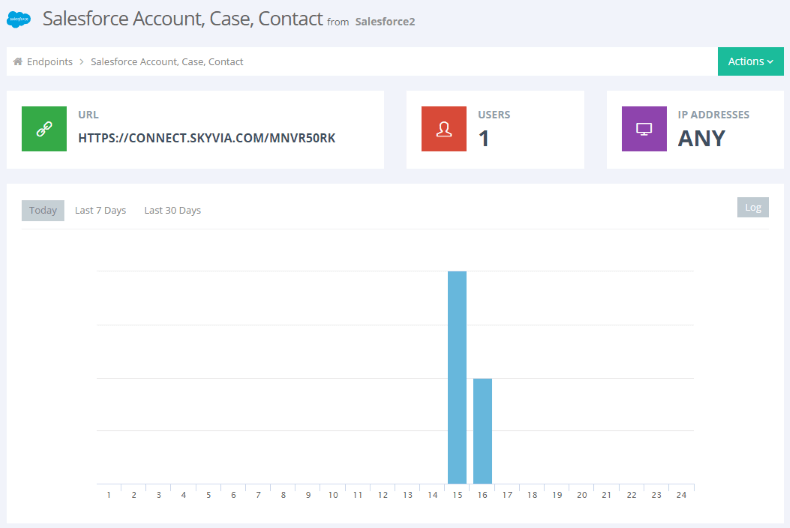Click the red Users person icon
The image size is (790, 528).
point(444,128)
